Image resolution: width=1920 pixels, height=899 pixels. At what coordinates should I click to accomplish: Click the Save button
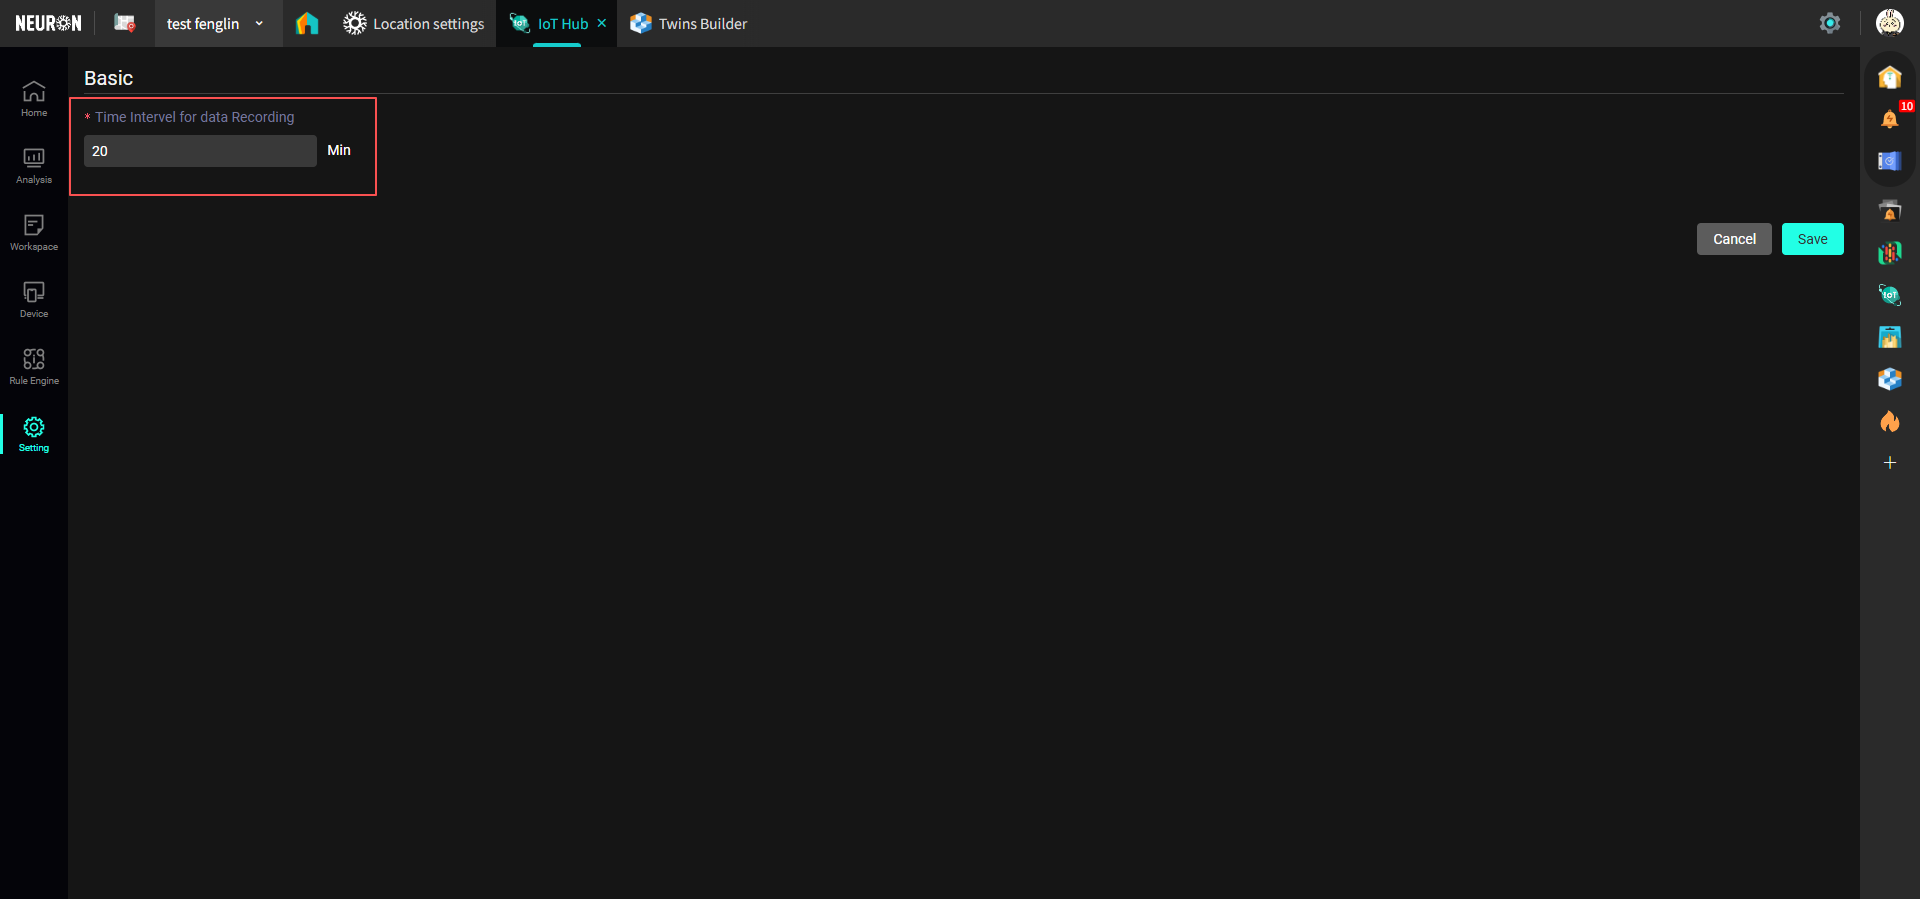coord(1812,239)
